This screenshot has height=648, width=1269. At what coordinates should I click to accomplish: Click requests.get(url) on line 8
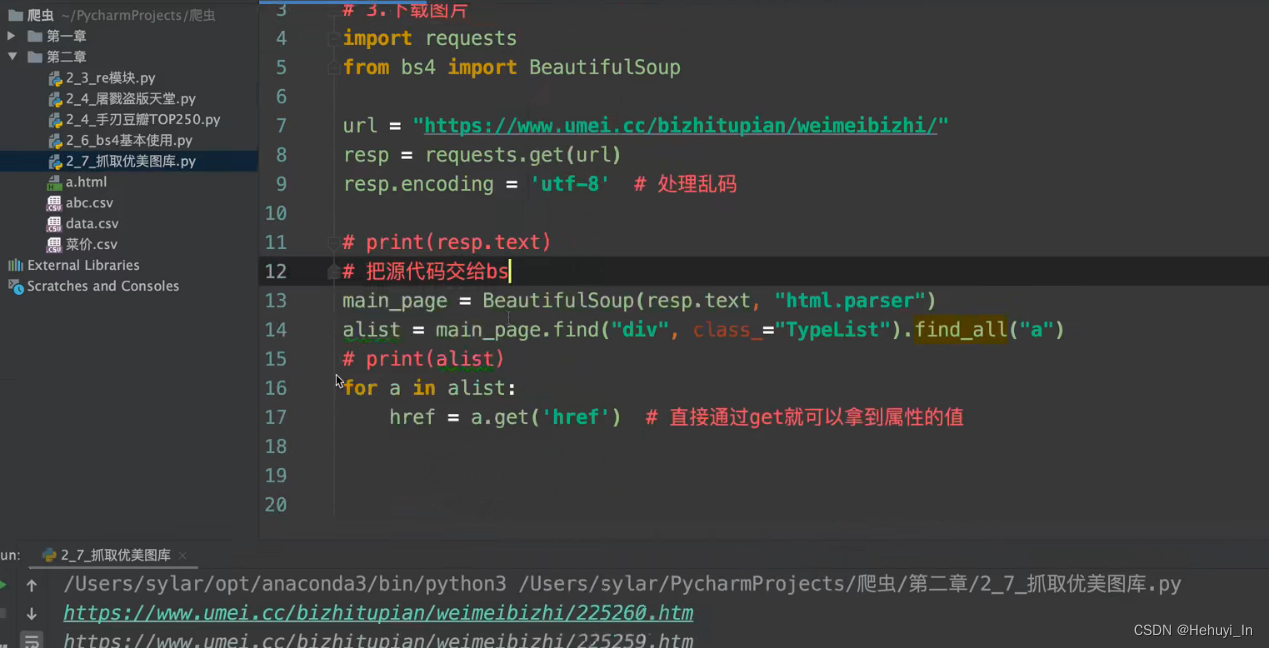(x=523, y=155)
